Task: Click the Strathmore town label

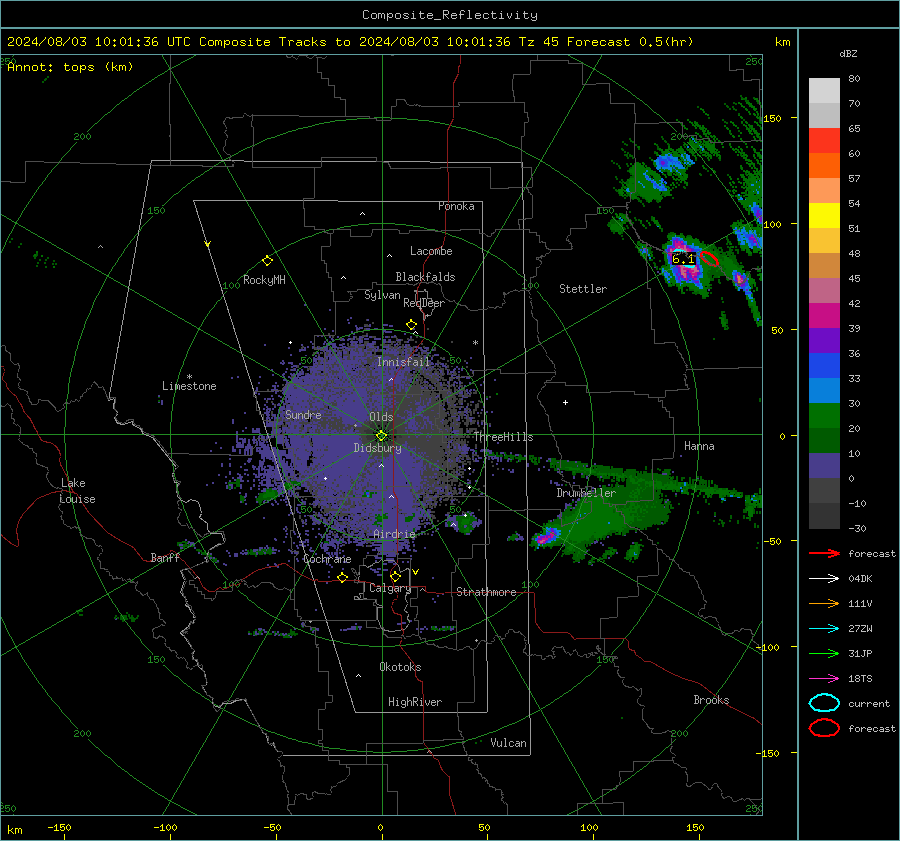Action: click(x=486, y=592)
